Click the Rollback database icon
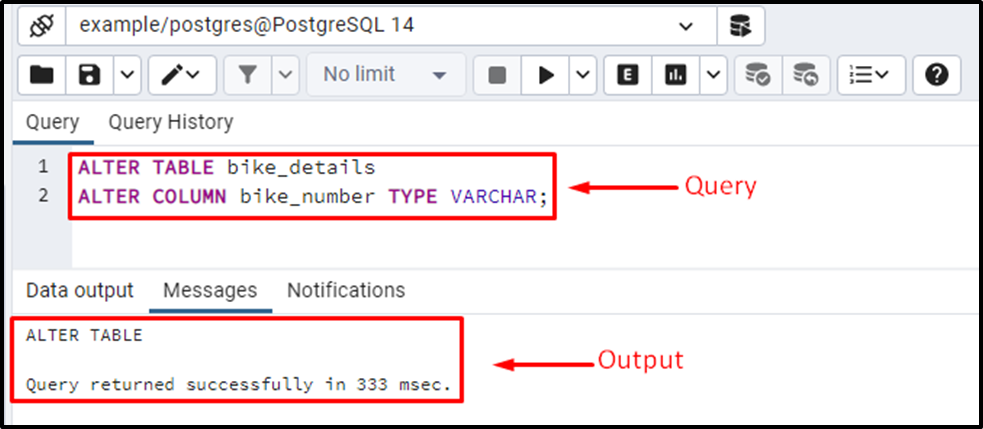Viewport: 983px width, 429px height. pos(806,75)
